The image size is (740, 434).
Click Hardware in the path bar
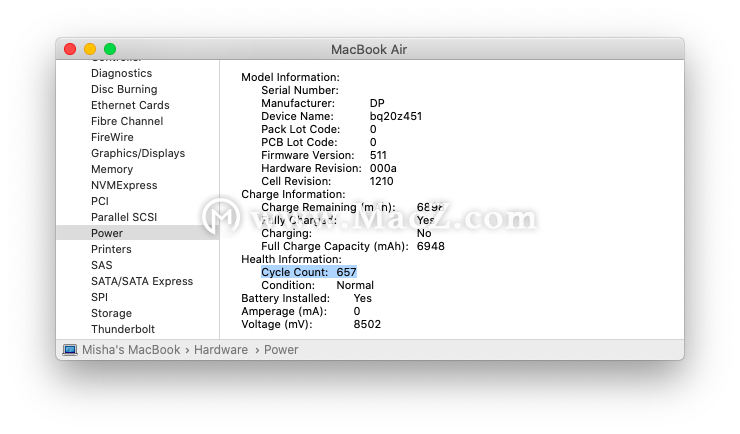tap(221, 350)
